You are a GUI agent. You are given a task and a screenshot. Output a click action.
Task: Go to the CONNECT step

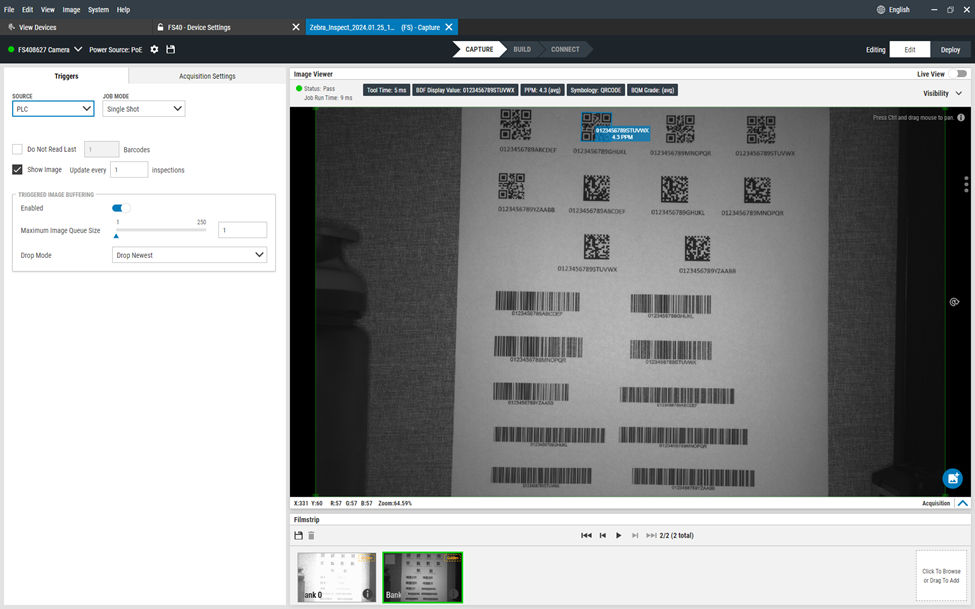pyautogui.click(x=565, y=49)
